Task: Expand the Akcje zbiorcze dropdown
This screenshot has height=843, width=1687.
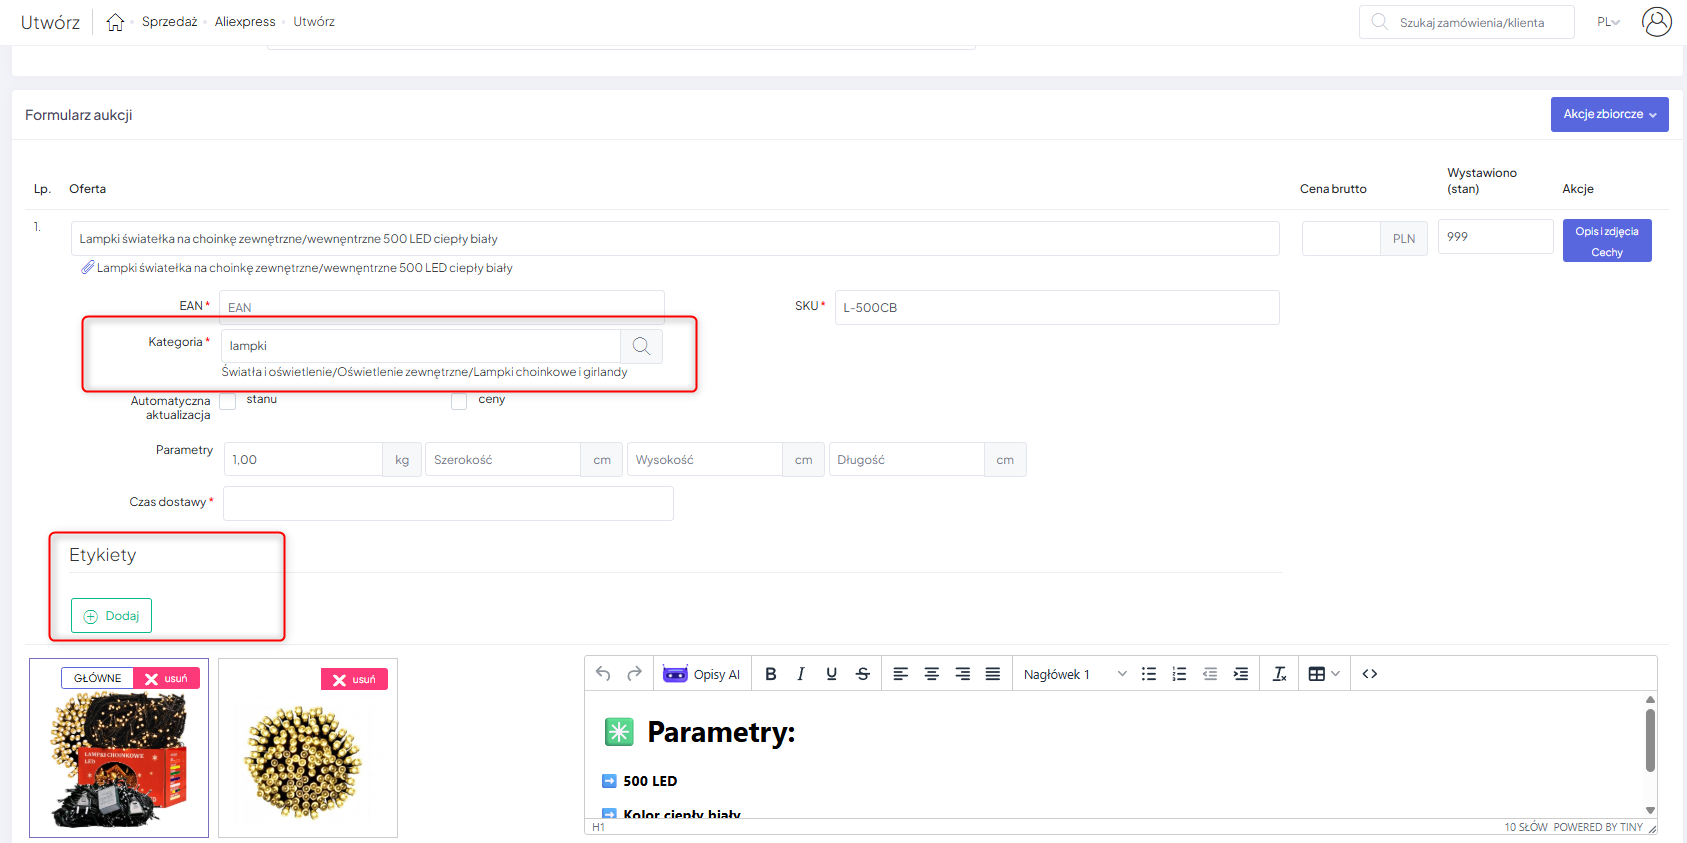Action: (x=1609, y=114)
